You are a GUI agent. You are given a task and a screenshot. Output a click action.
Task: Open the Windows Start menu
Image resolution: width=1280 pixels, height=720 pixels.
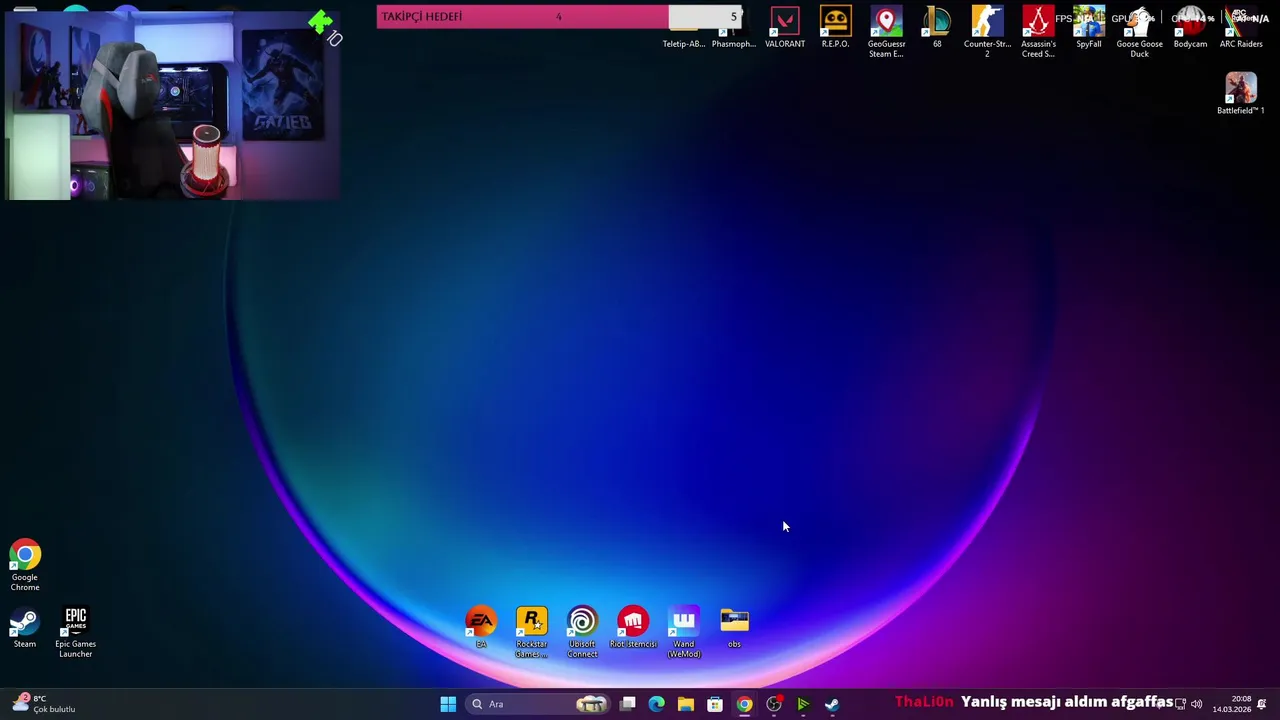point(448,704)
